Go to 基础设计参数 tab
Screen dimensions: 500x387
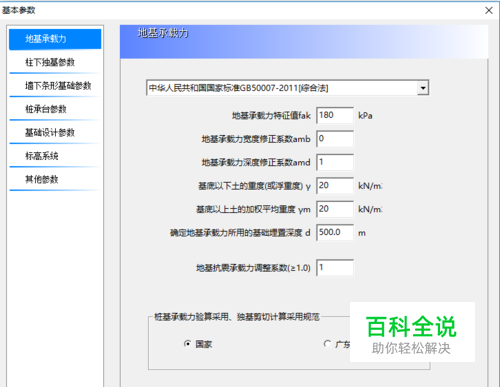coord(55,133)
